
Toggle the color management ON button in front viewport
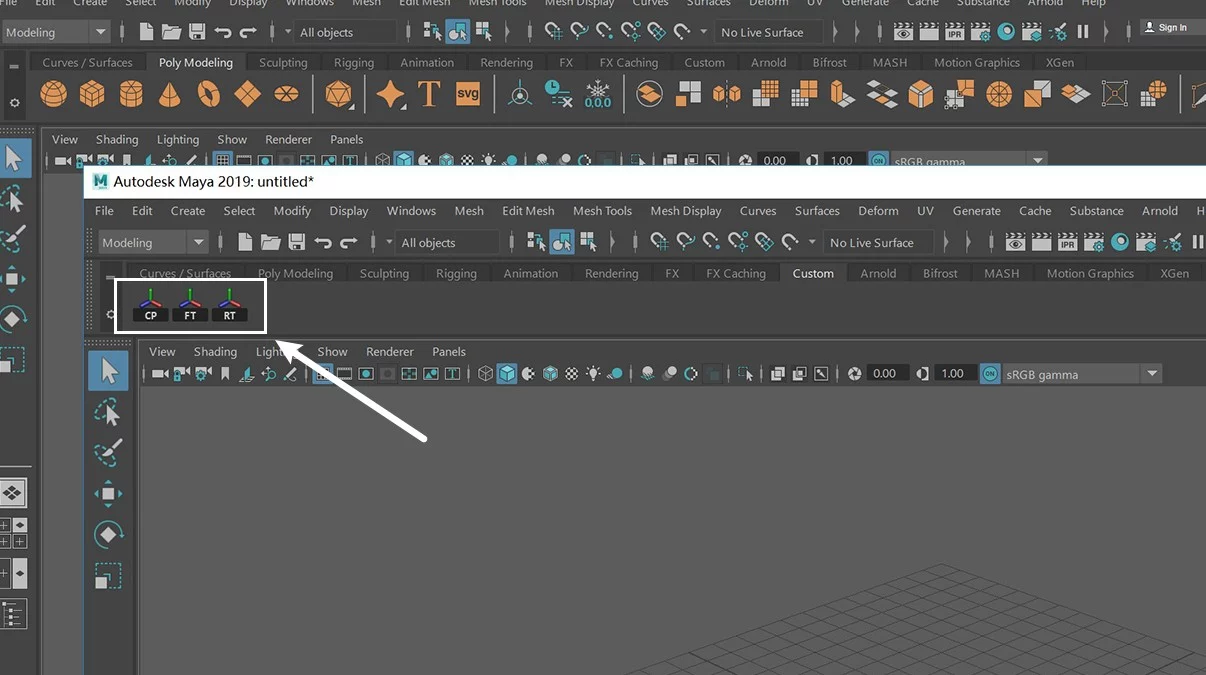[x=990, y=374]
